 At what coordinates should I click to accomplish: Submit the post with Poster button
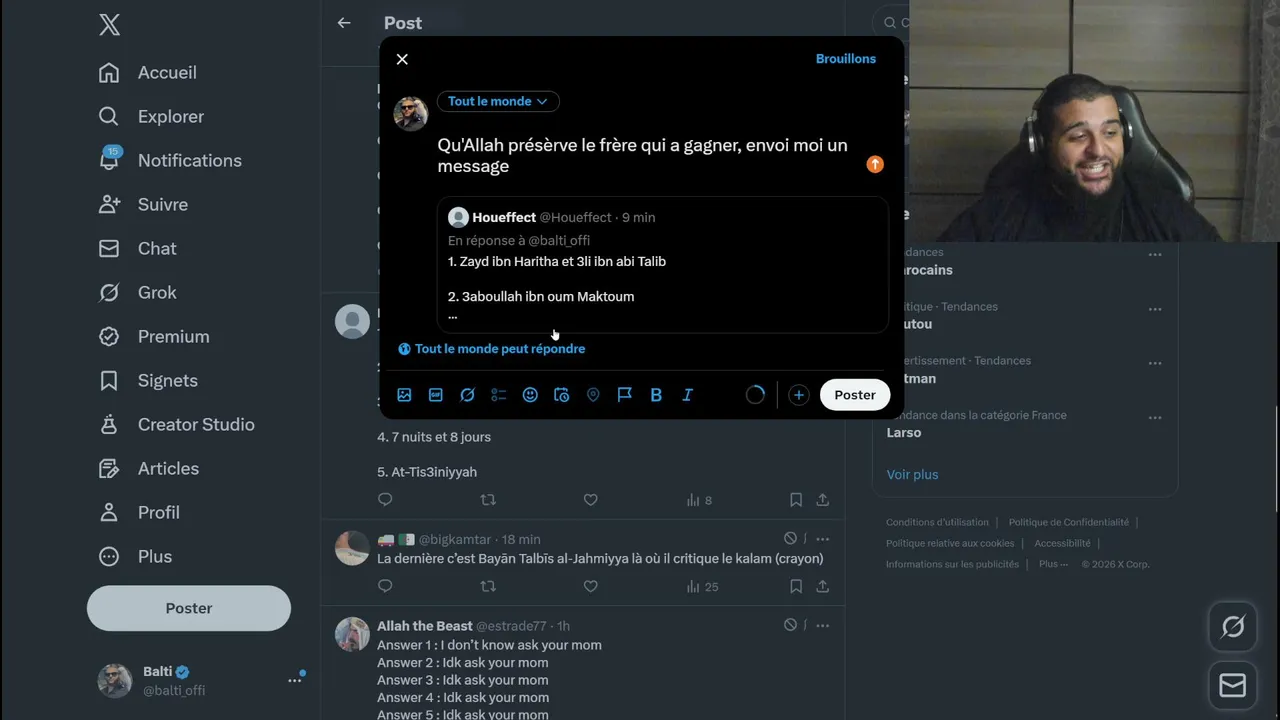(x=855, y=395)
